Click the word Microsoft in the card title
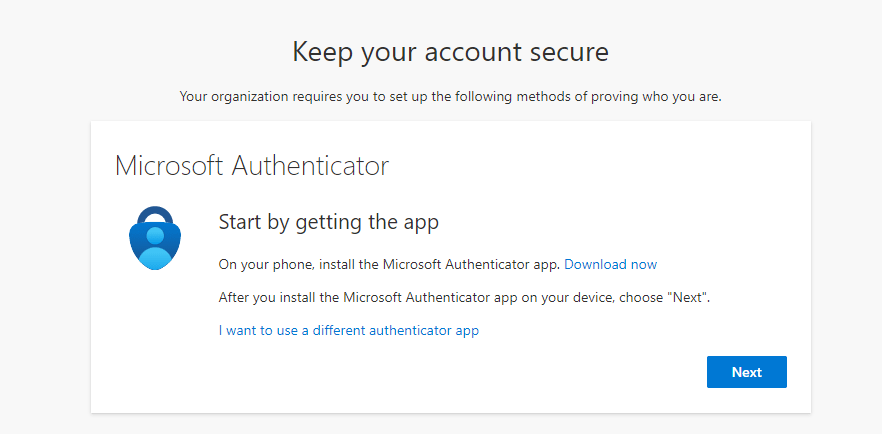Viewport: 882px width, 434px height. click(x=170, y=166)
